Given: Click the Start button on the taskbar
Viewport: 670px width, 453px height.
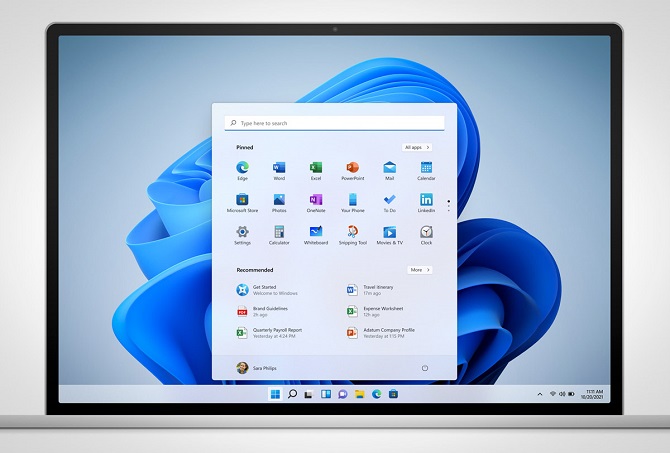Looking at the screenshot, I should click(275, 394).
